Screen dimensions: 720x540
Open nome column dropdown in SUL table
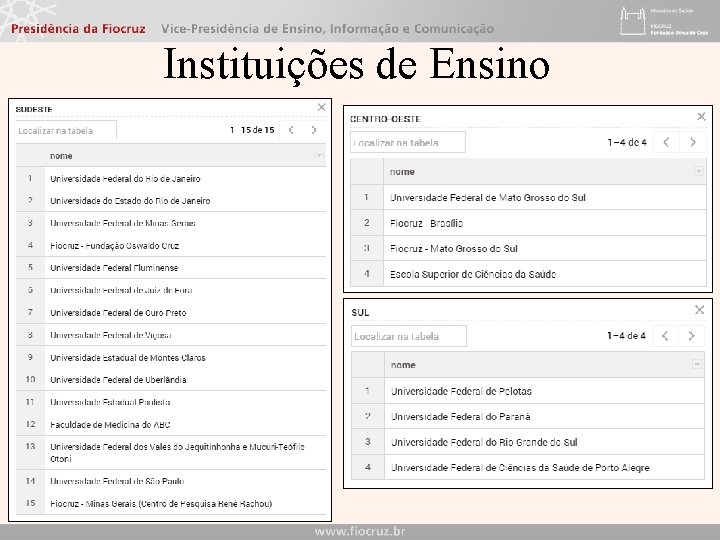point(697,365)
